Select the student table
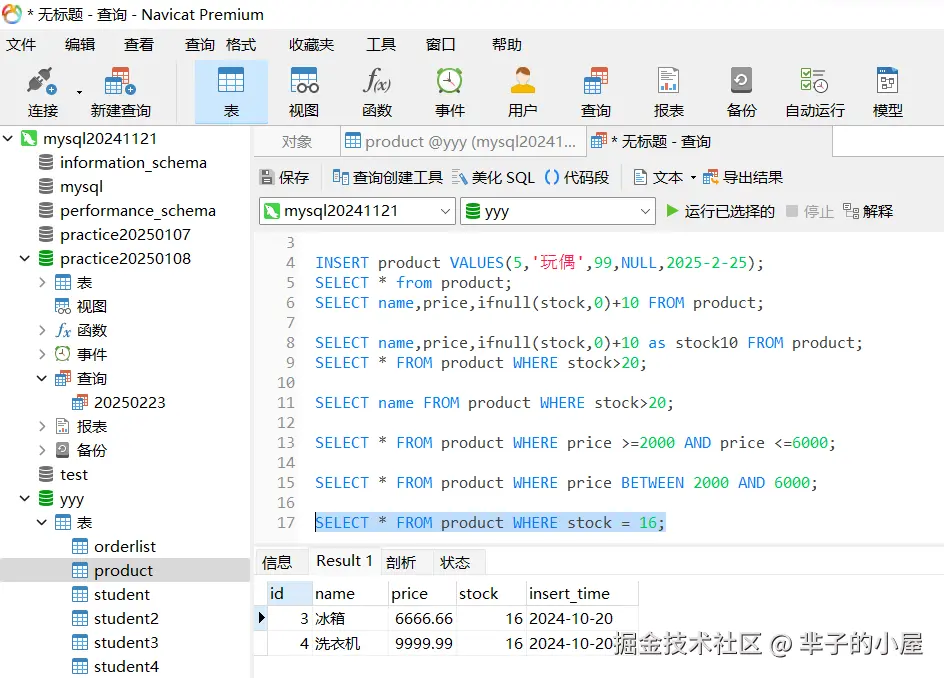This screenshot has height=678, width=944. click(122, 595)
